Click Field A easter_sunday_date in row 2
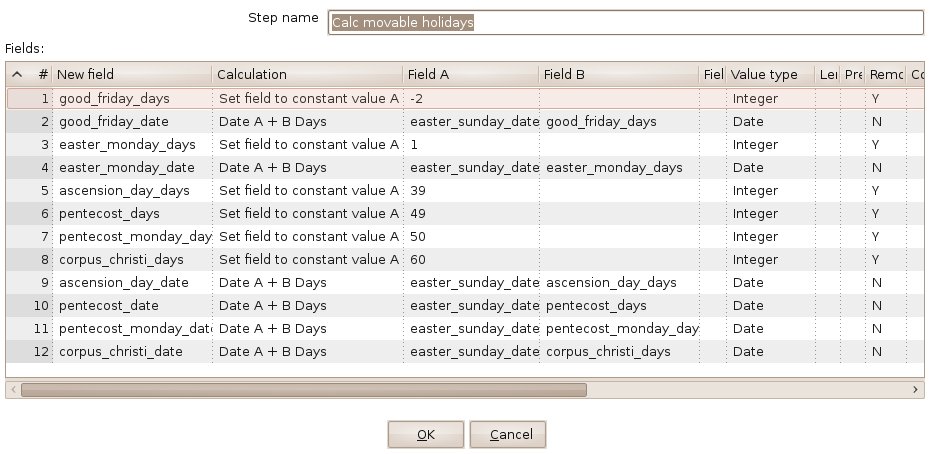 tap(472, 122)
